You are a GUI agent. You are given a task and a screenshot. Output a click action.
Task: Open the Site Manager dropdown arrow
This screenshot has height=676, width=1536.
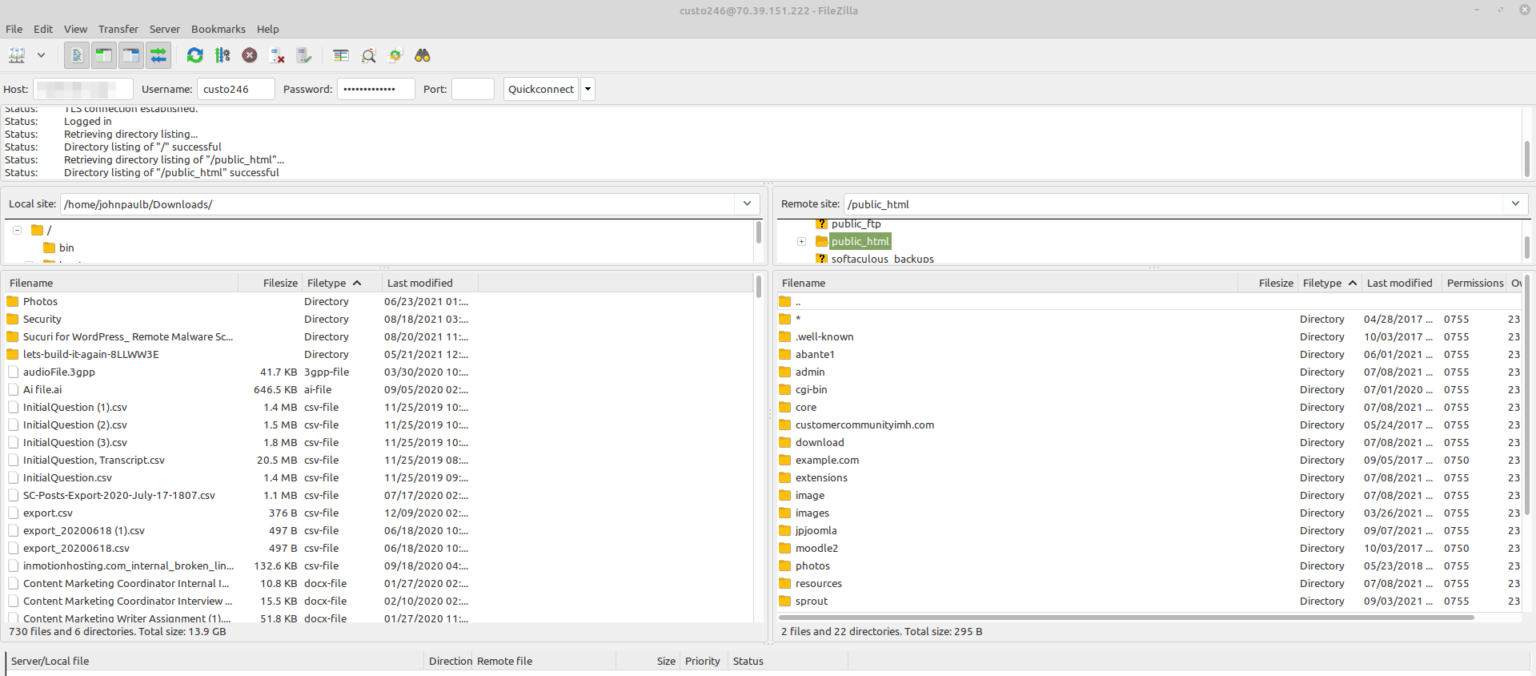[x=41, y=55]
